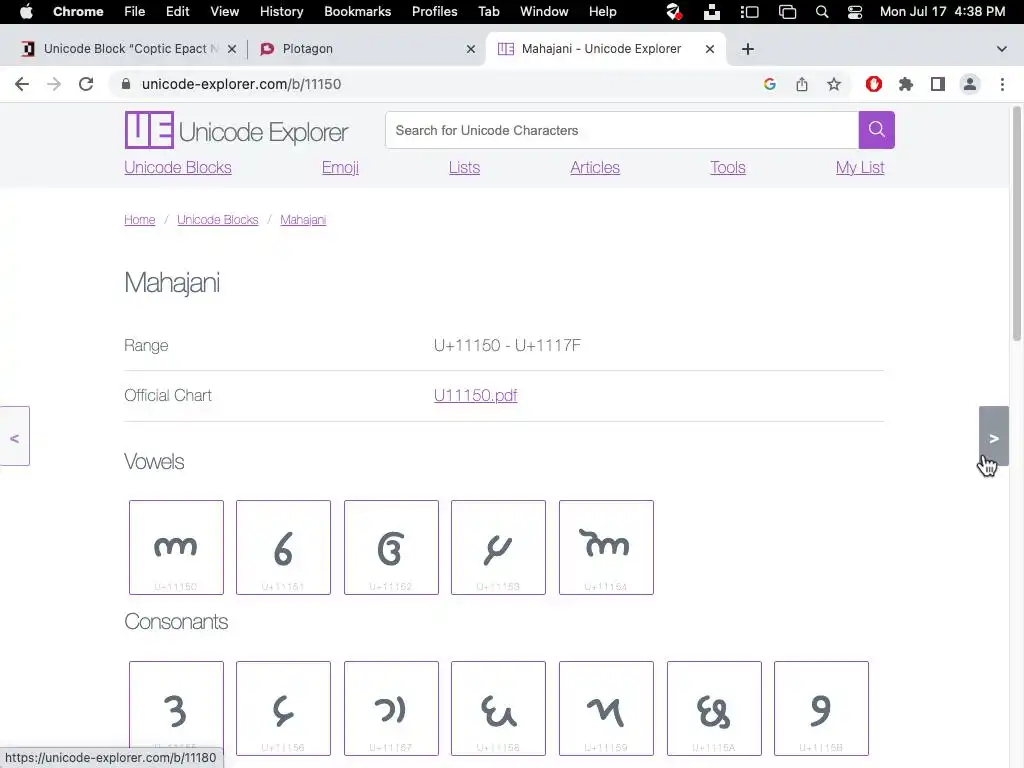Open the Lists navigation link
This screenshot has height=768, width=1024.
pyautogui.click(x=464, y=168)
